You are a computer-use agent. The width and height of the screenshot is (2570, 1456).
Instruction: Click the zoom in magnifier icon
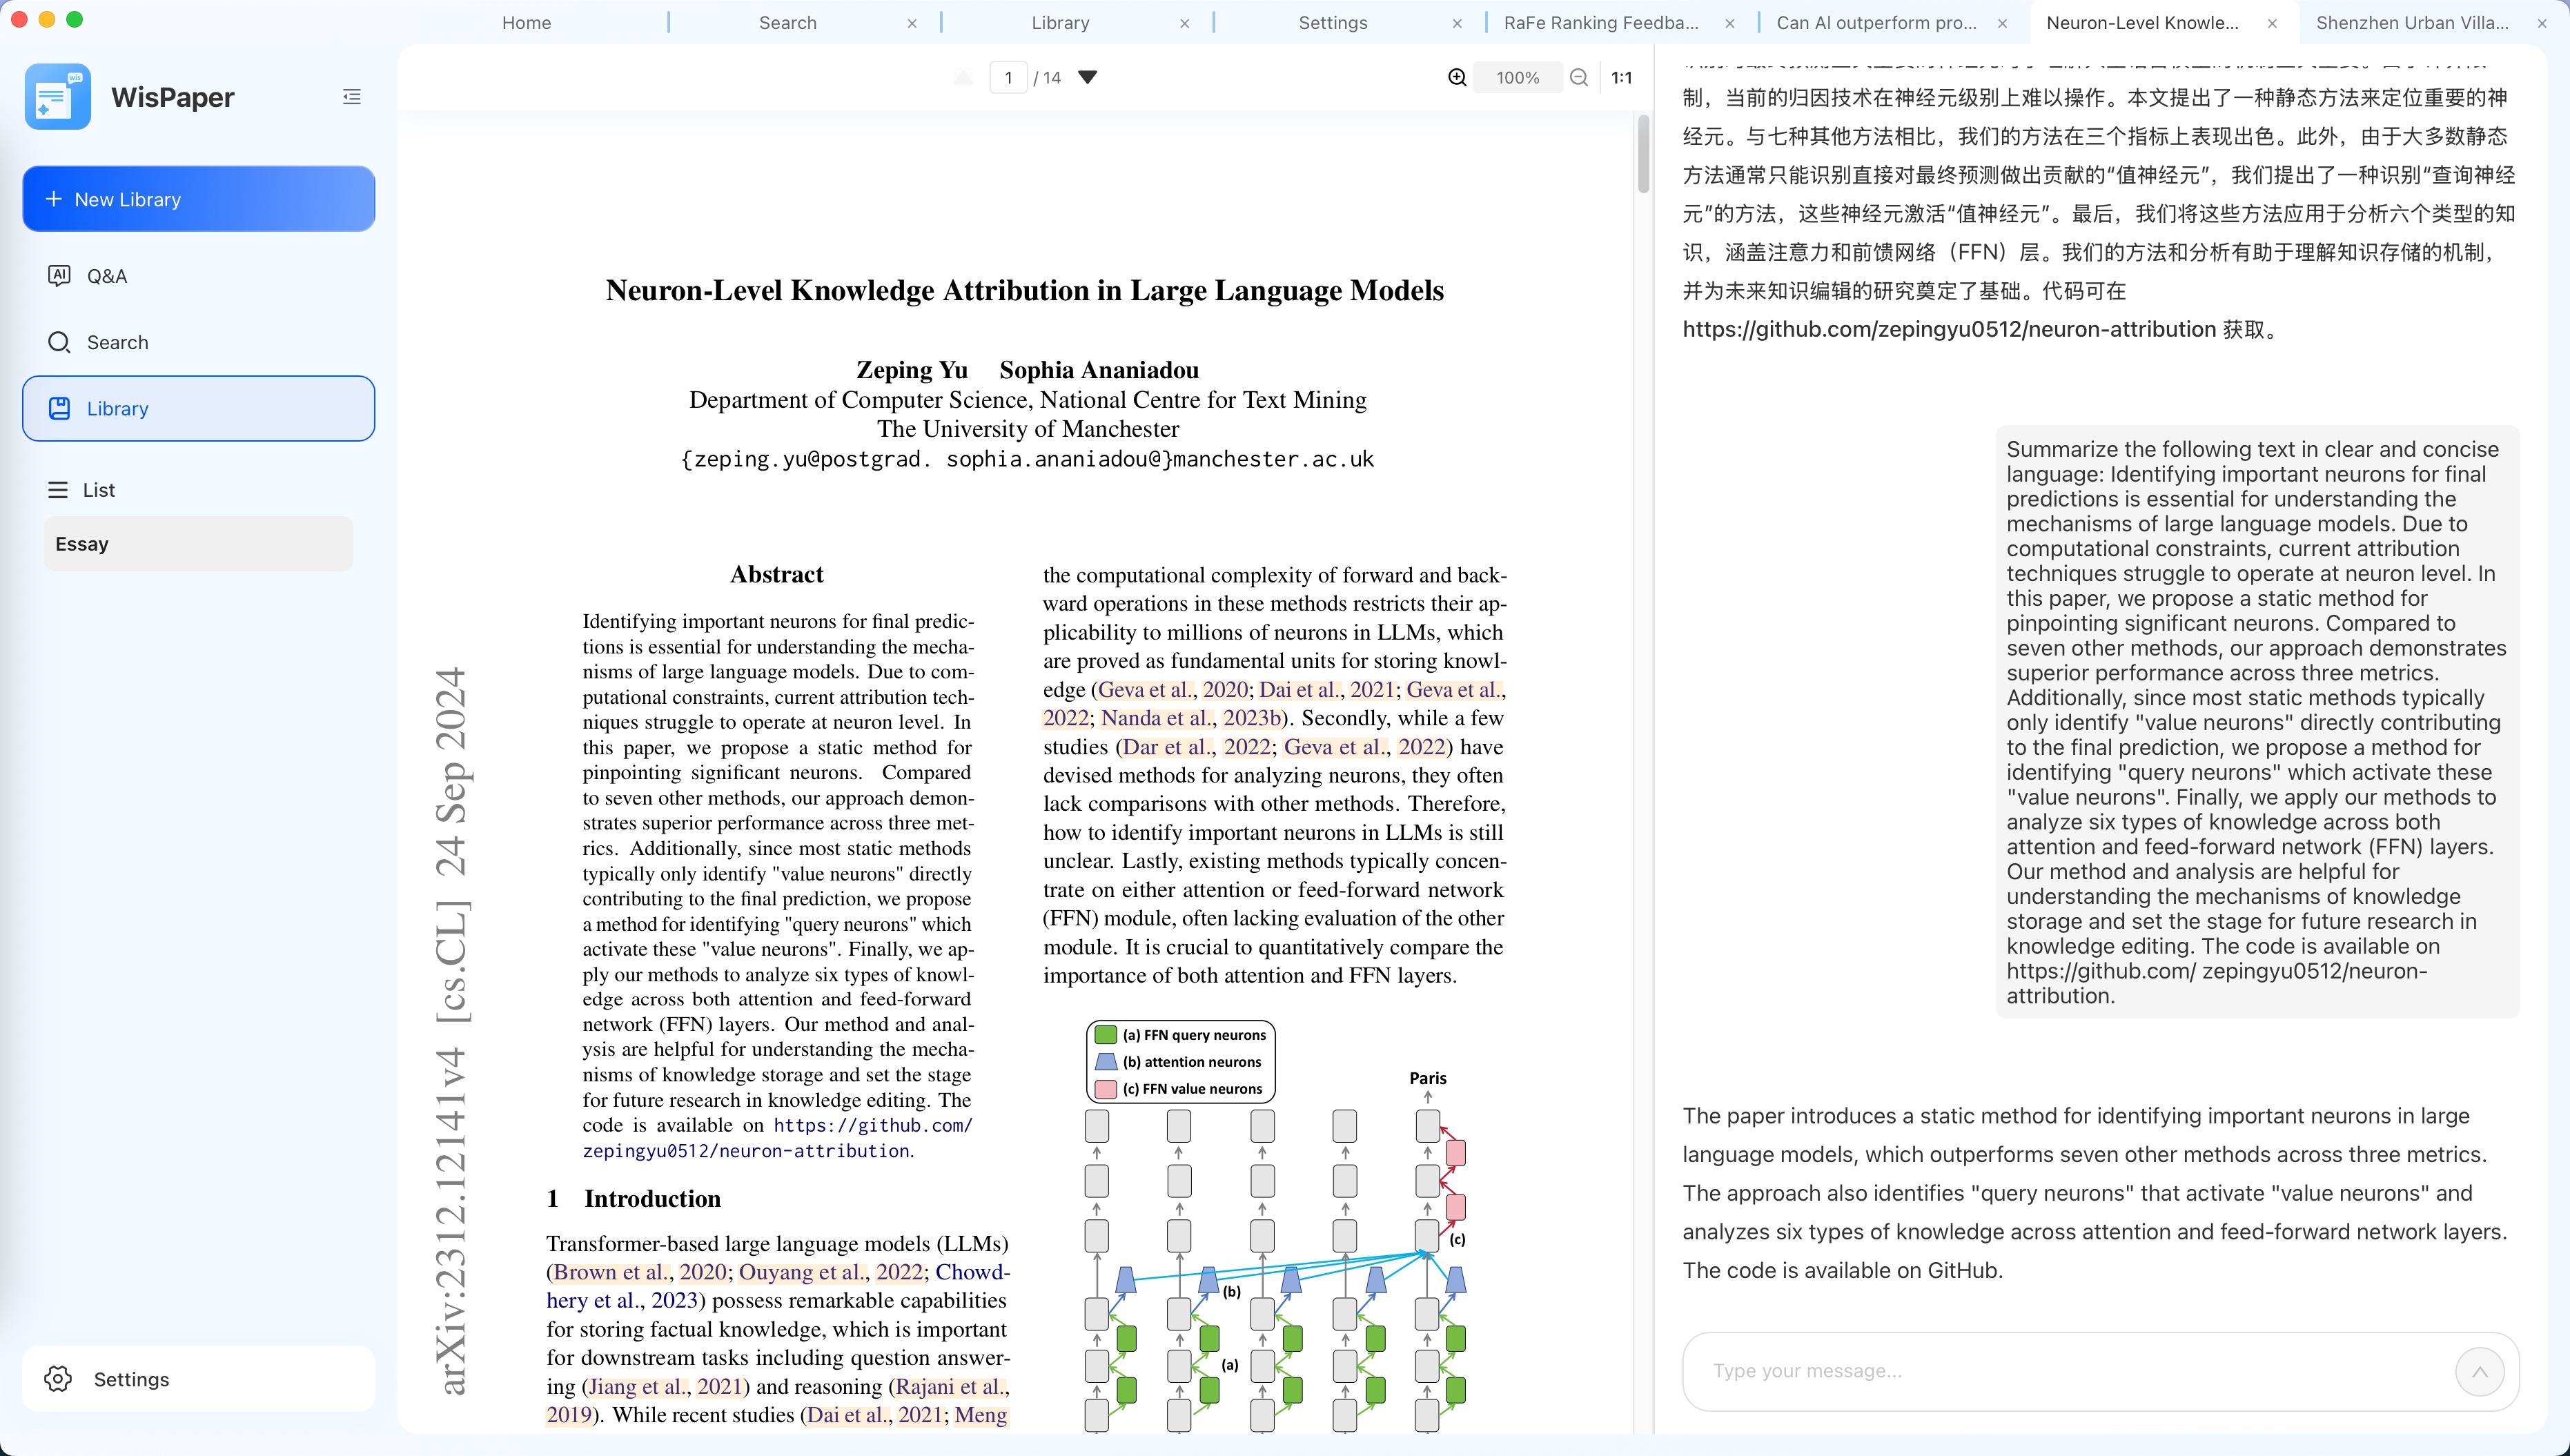1457,78
